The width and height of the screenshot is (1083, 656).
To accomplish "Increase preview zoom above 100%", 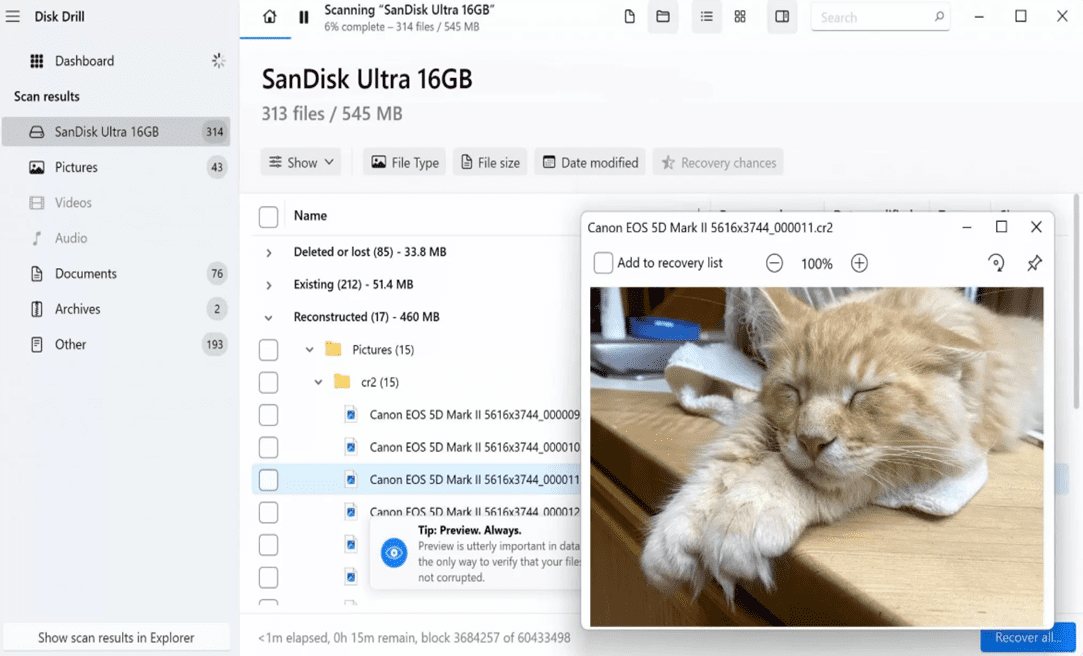I will (858, 263).
